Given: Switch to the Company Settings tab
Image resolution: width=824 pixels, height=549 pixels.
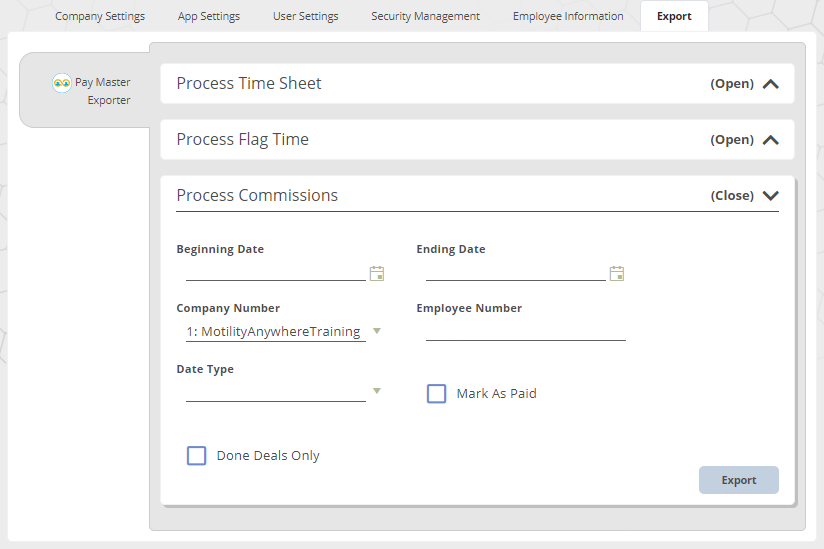Looking at the screenshot, I should pyautogui.click(x=100, y=16).
